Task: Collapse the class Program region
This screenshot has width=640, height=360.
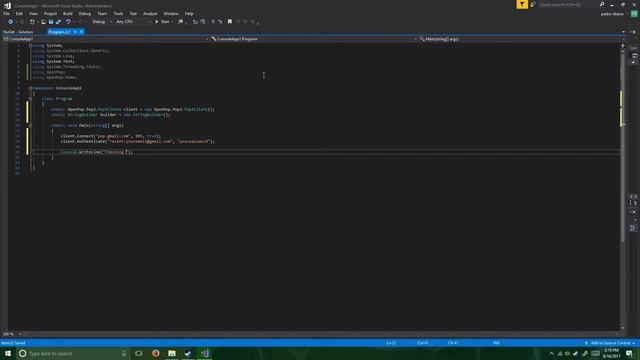Action: pos(30,99)
